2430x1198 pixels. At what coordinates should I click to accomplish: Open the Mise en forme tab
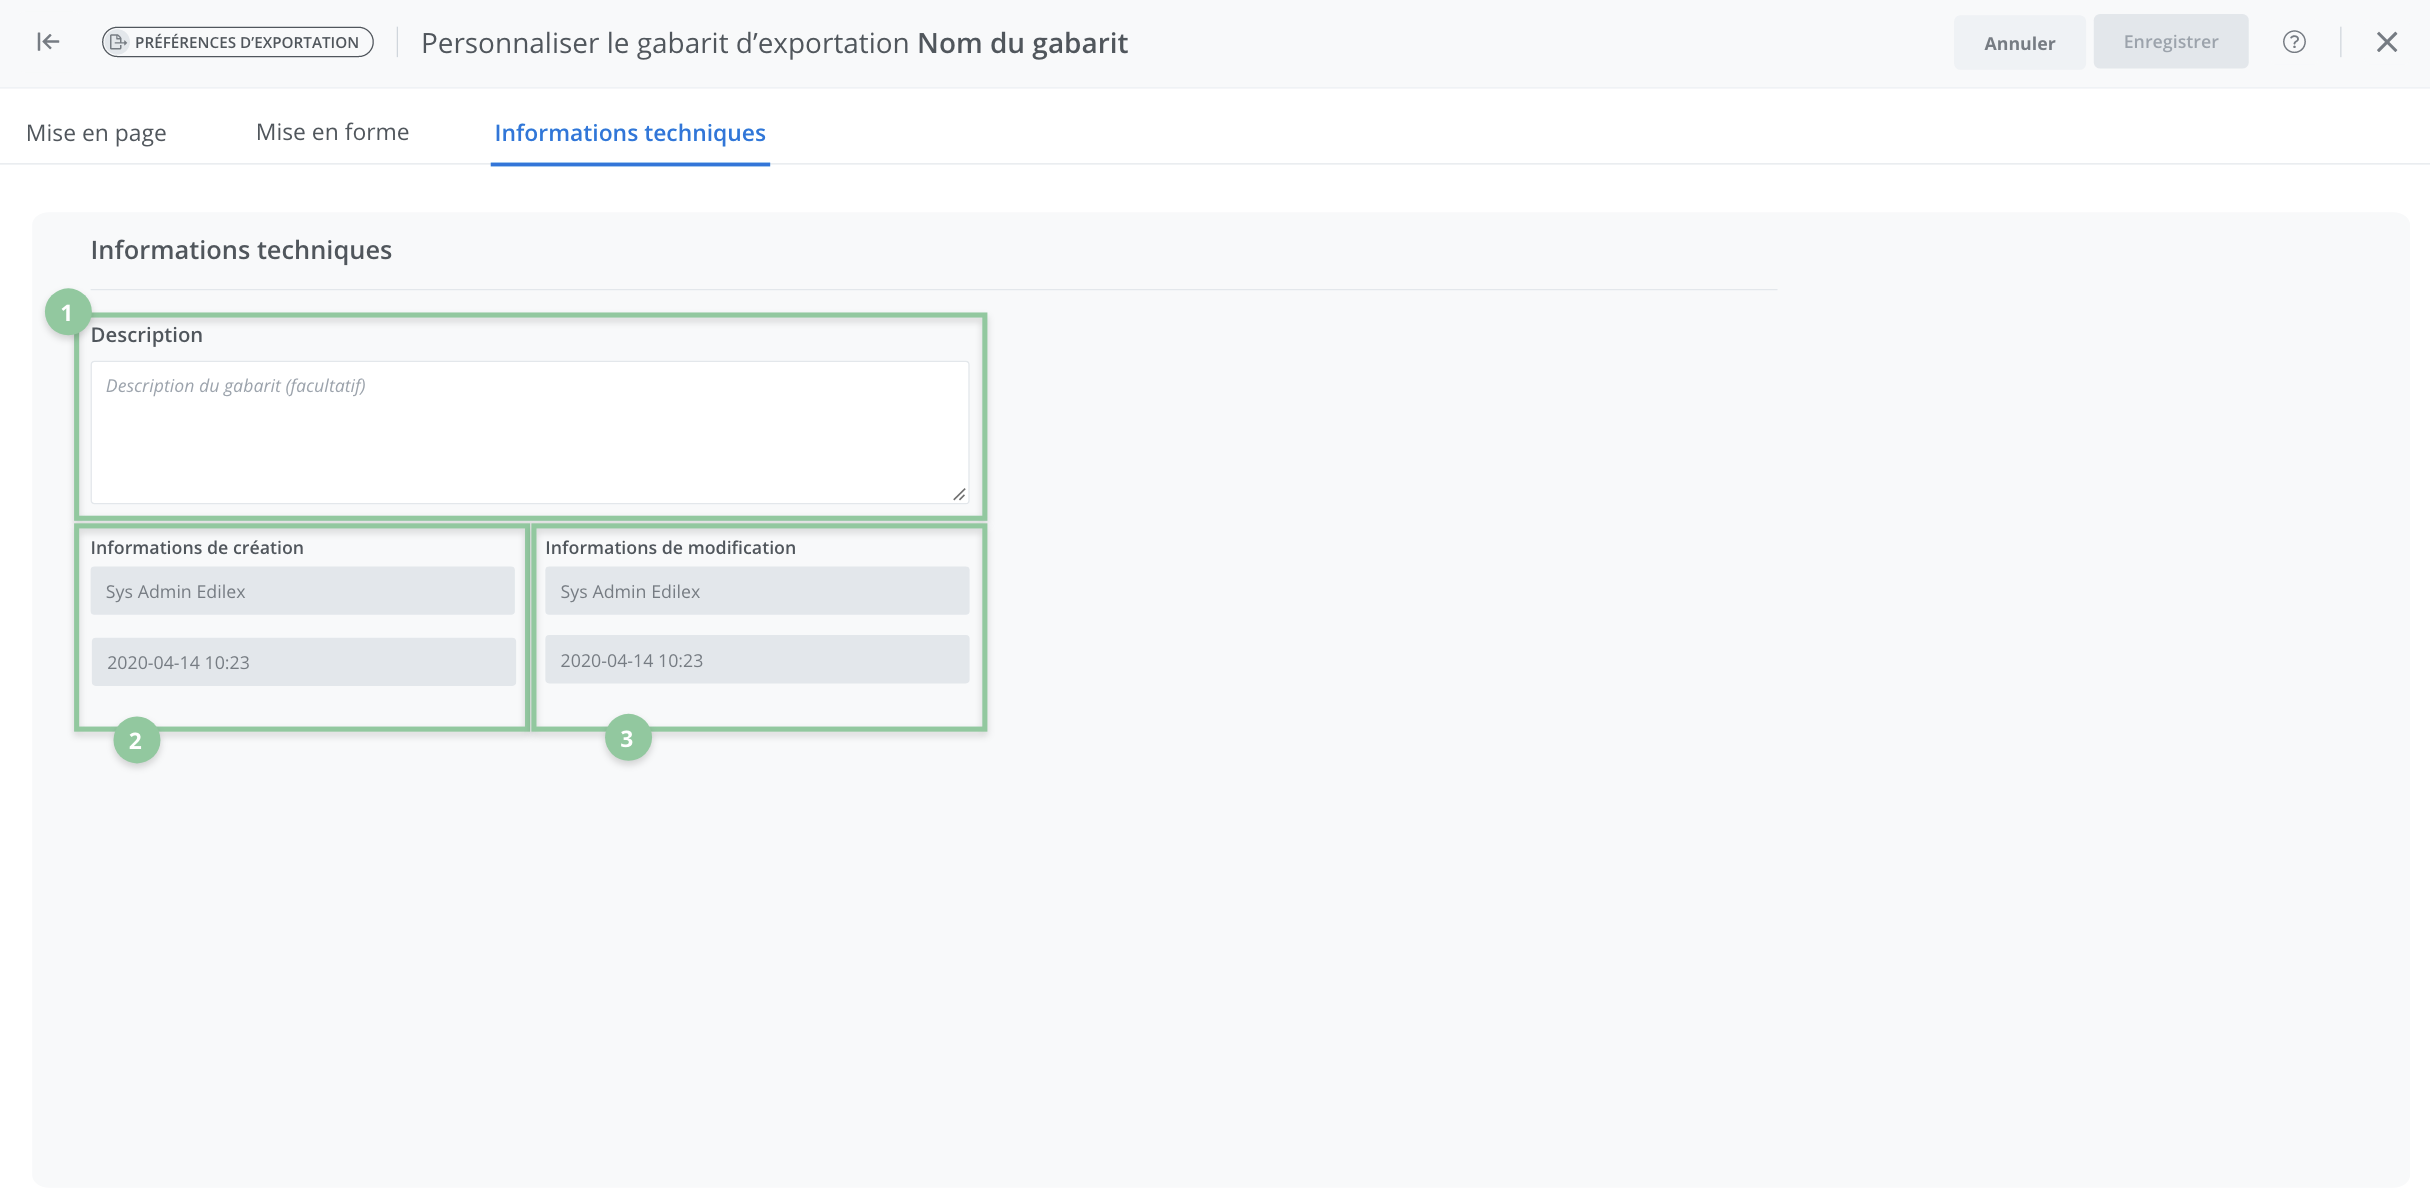click(332, 132)
